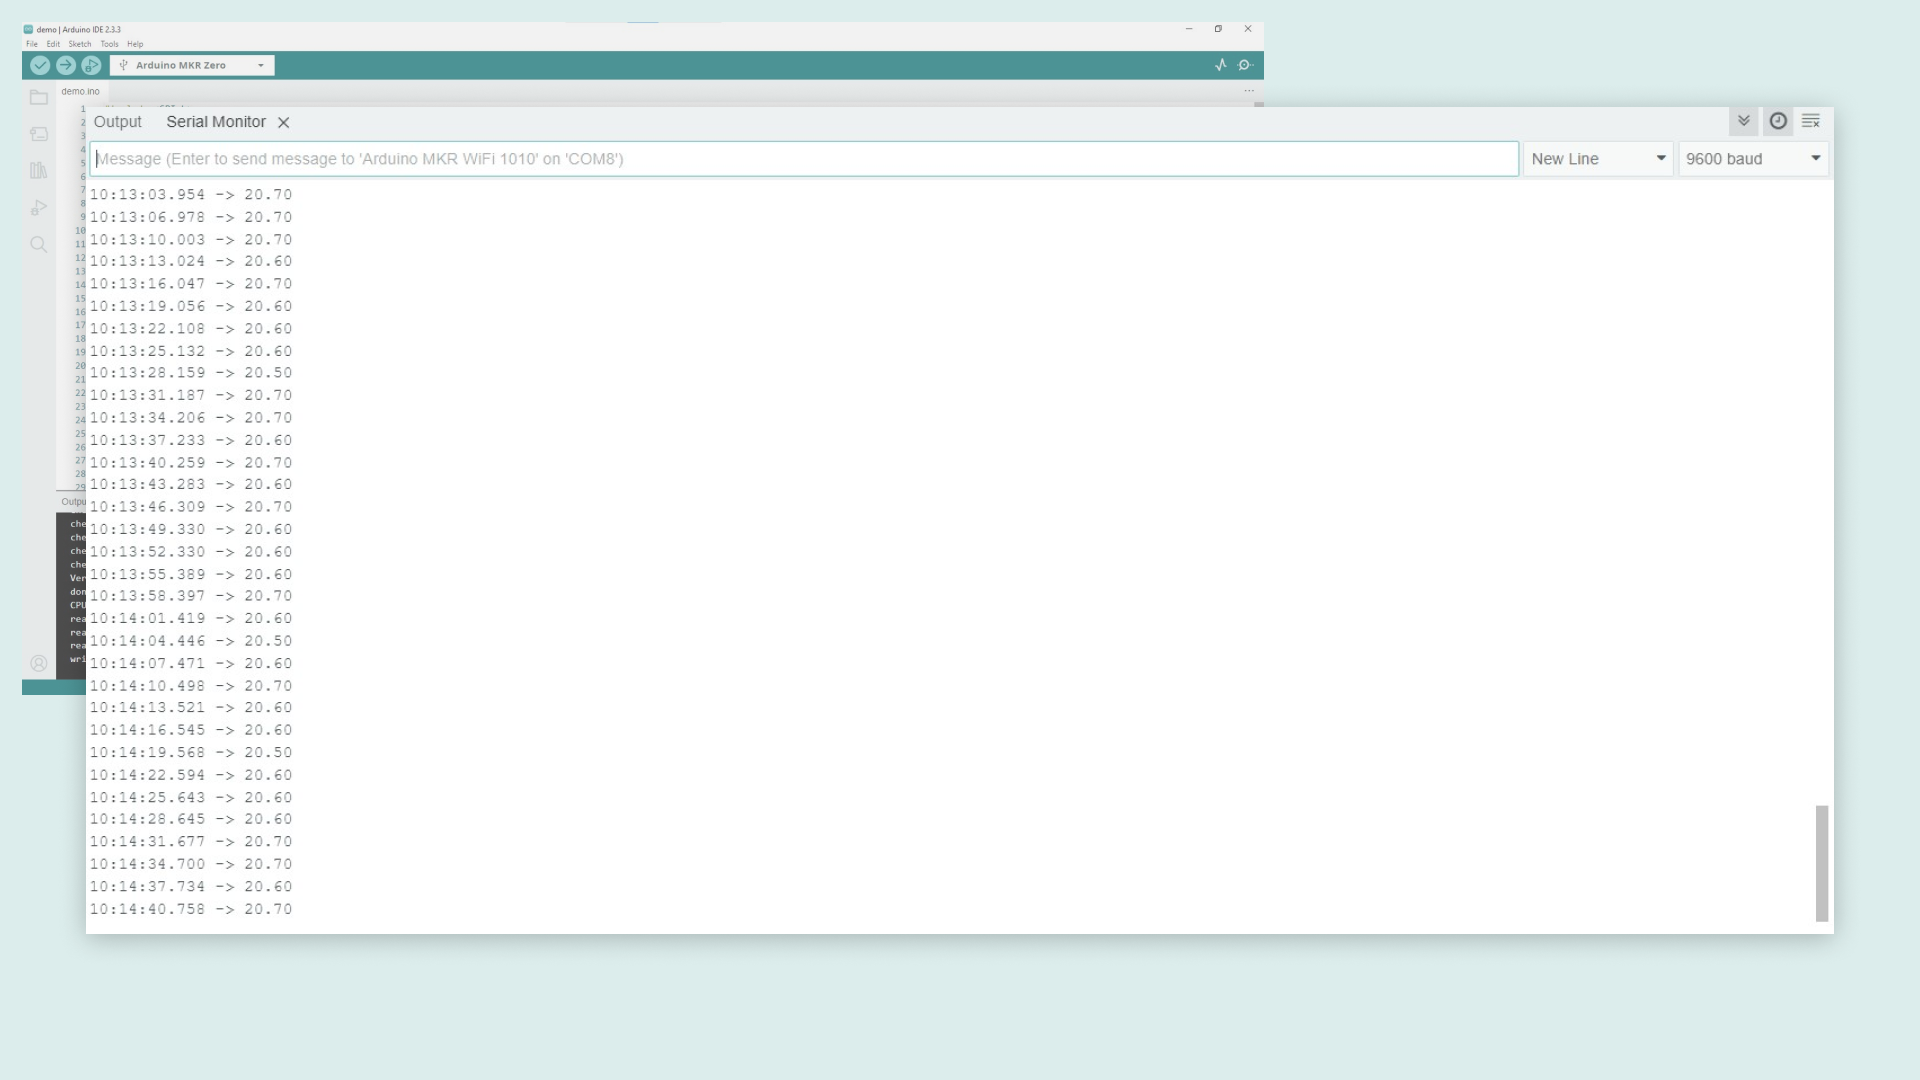The width and height of the screenshot is (1920, 1080).
Task: Toggle timestamp display clock icon
Action: tap(1778, 121)
